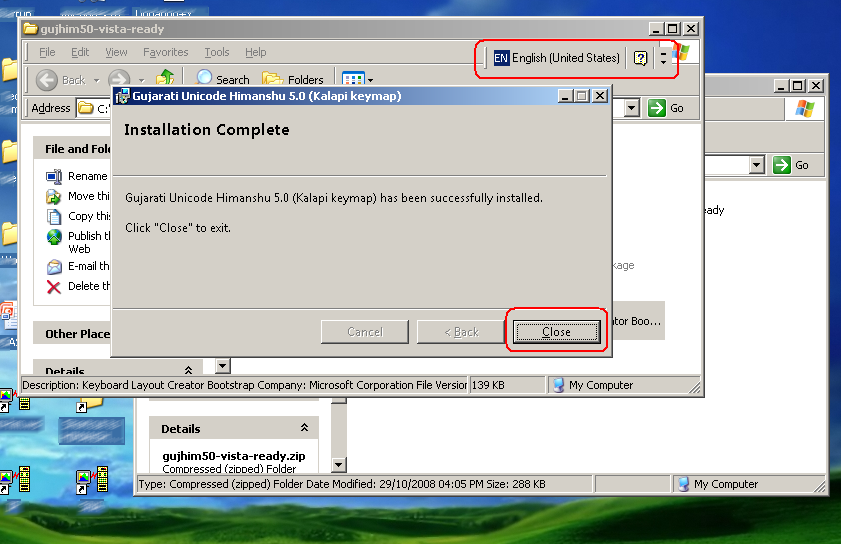This screenshot has width=841, height=544.
Task: Open the File menu in gujhim50-vista-ready window
Action: pyautogui.click(x=47, y=52)
